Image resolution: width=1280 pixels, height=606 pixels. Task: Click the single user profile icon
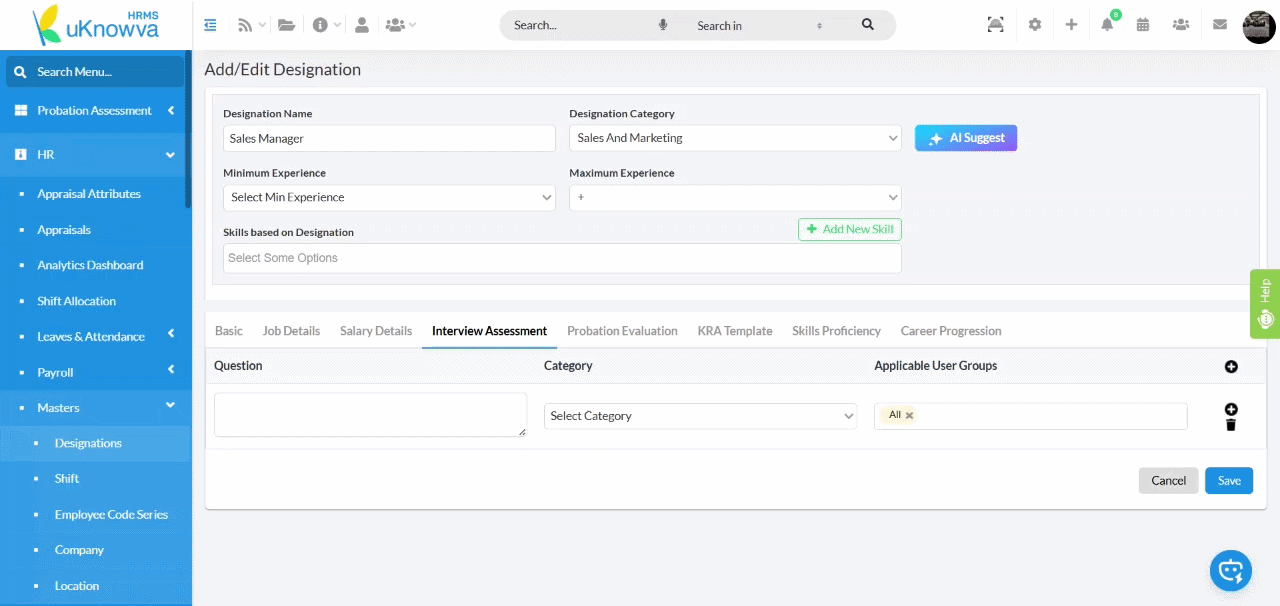[x=362, y=25]
